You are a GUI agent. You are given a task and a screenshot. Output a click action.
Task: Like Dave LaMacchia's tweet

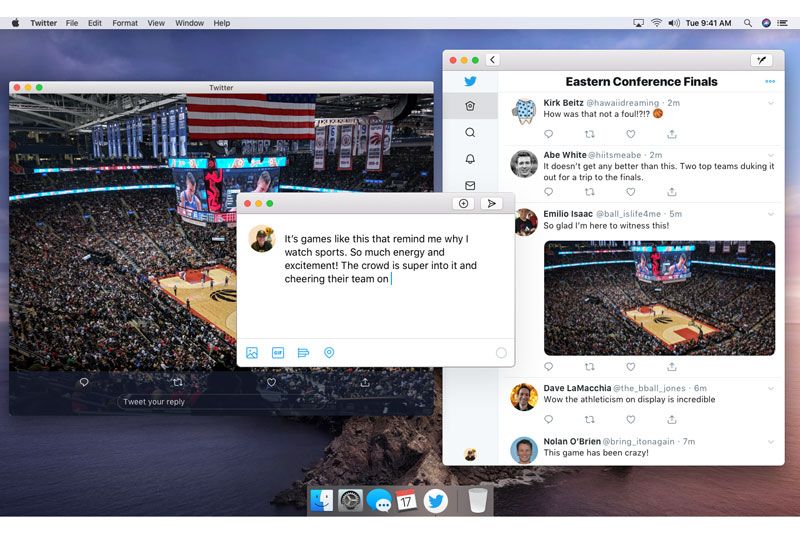coord(631,419)
